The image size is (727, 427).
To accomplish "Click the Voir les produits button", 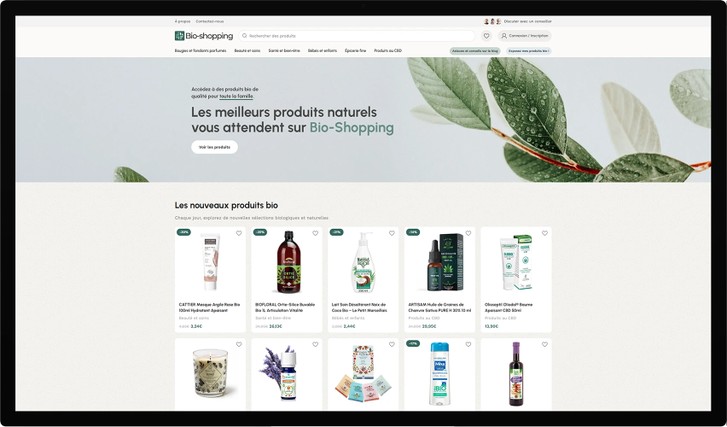I will [x=215, y=147].
